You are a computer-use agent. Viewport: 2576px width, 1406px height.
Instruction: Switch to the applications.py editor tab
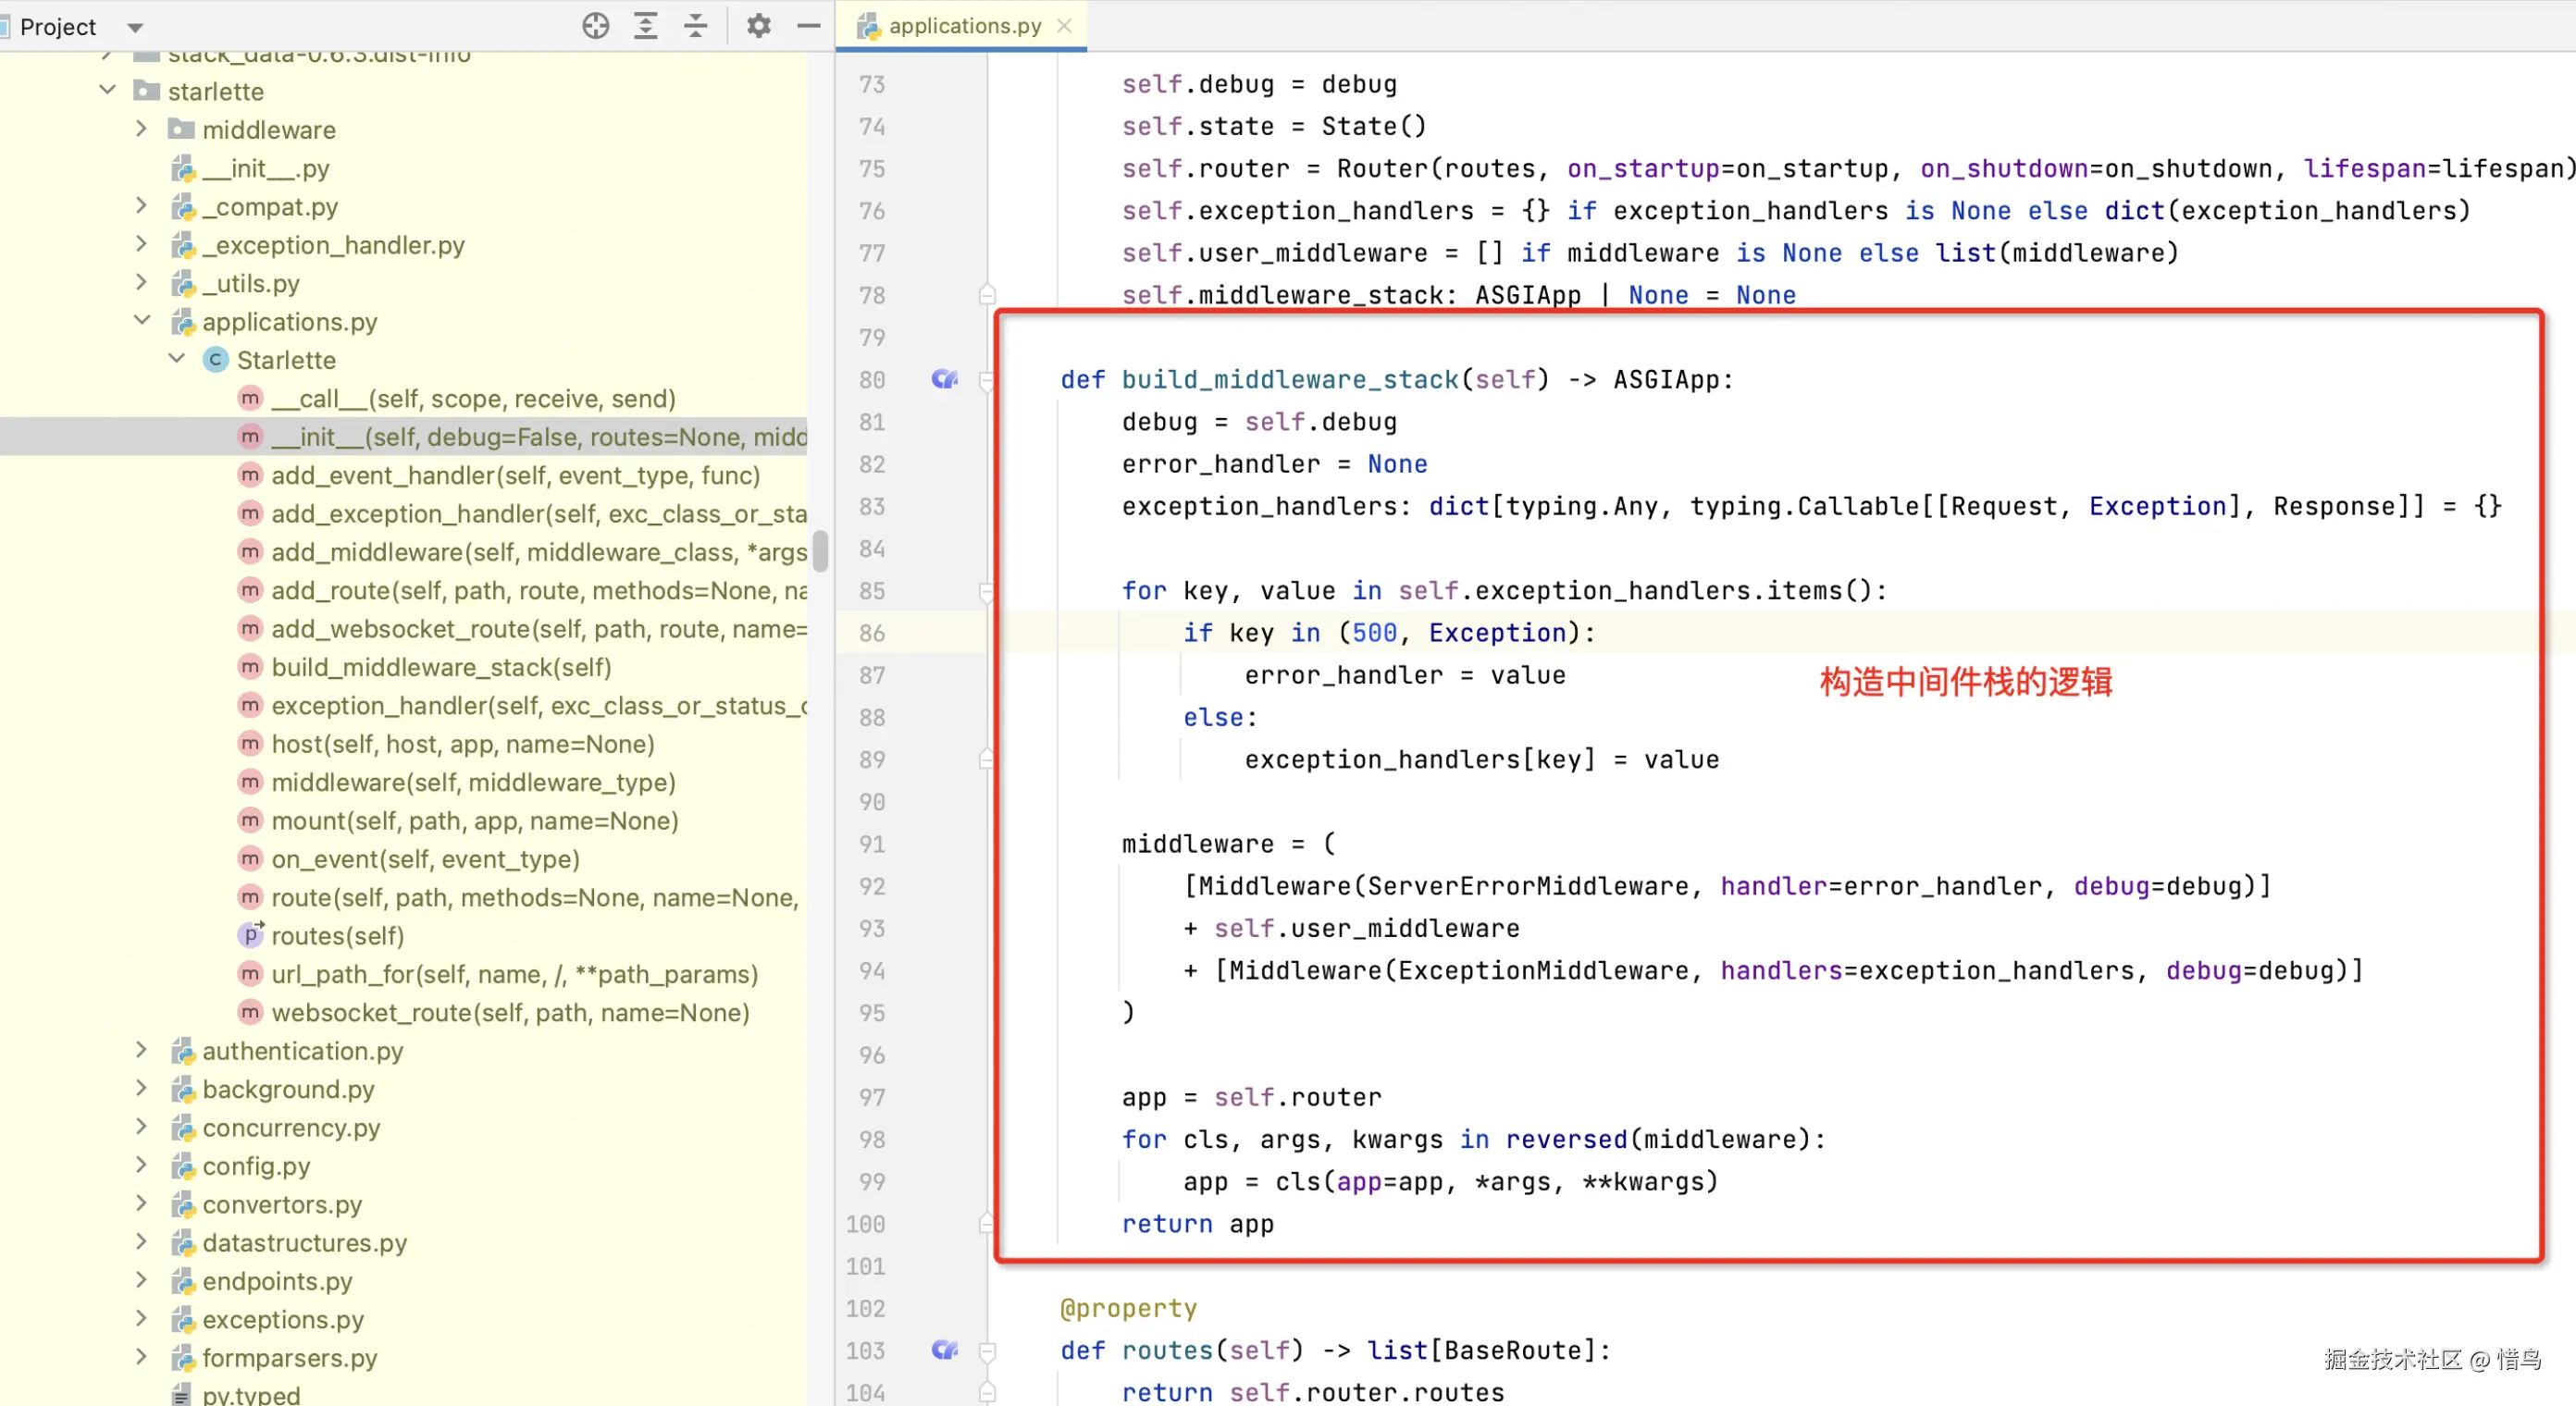(x=963, y=26)
